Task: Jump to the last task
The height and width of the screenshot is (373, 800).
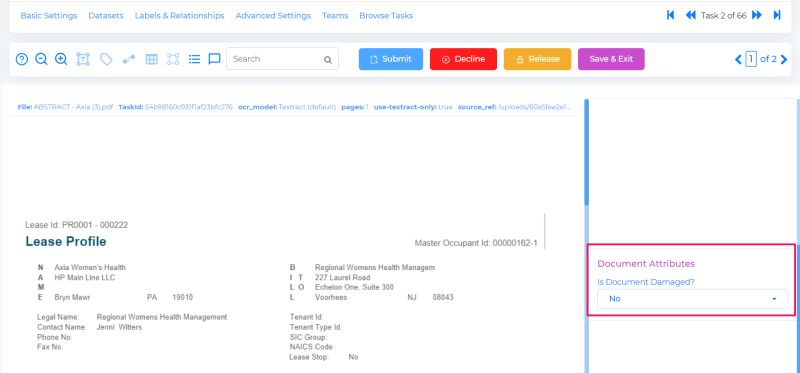Action: [x=777, y=15]
